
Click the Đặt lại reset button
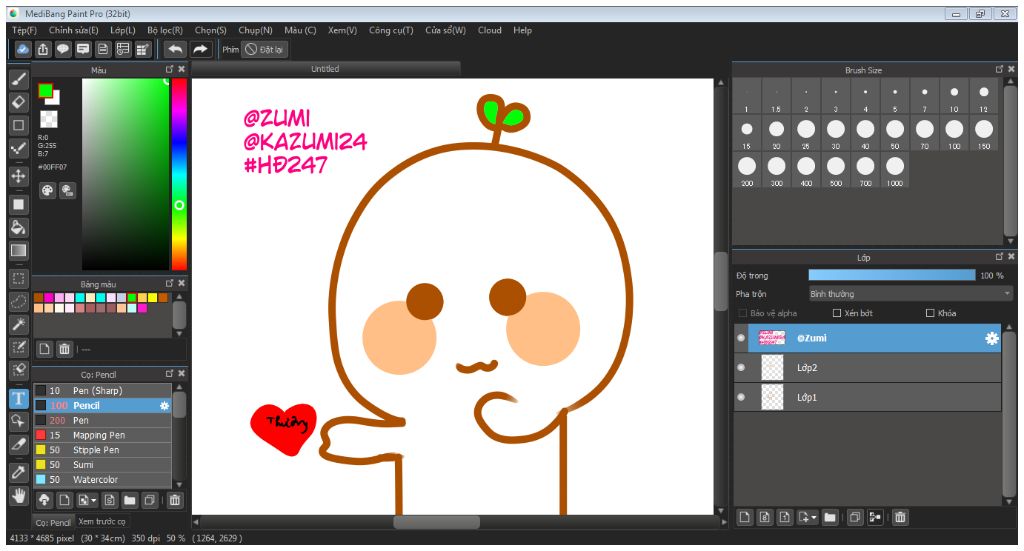[264, 50]
